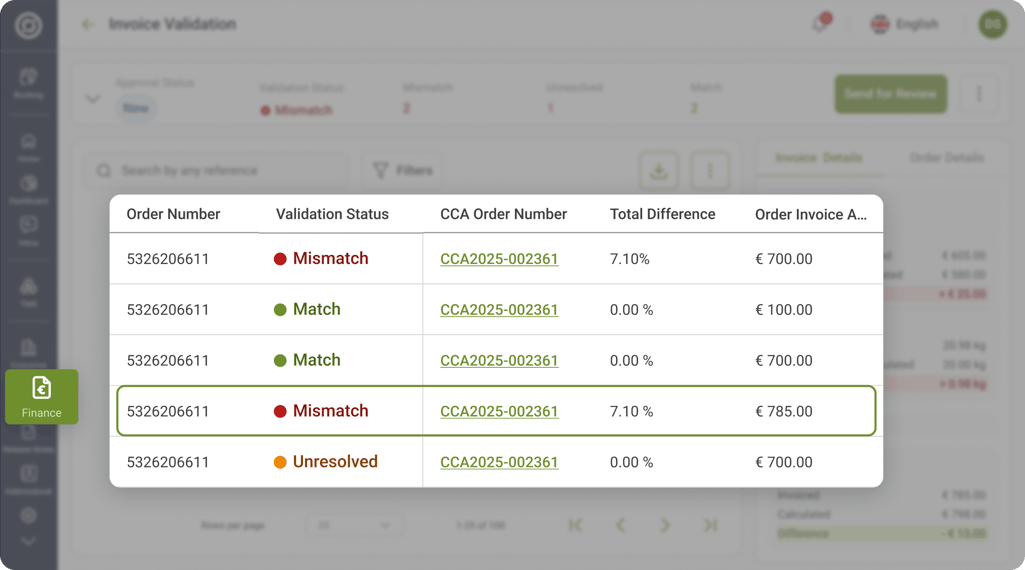Go to Home in the sidebar
The width and height of the screenshot is (1025, 570).
pyautogui.click(x=28, y=147)
